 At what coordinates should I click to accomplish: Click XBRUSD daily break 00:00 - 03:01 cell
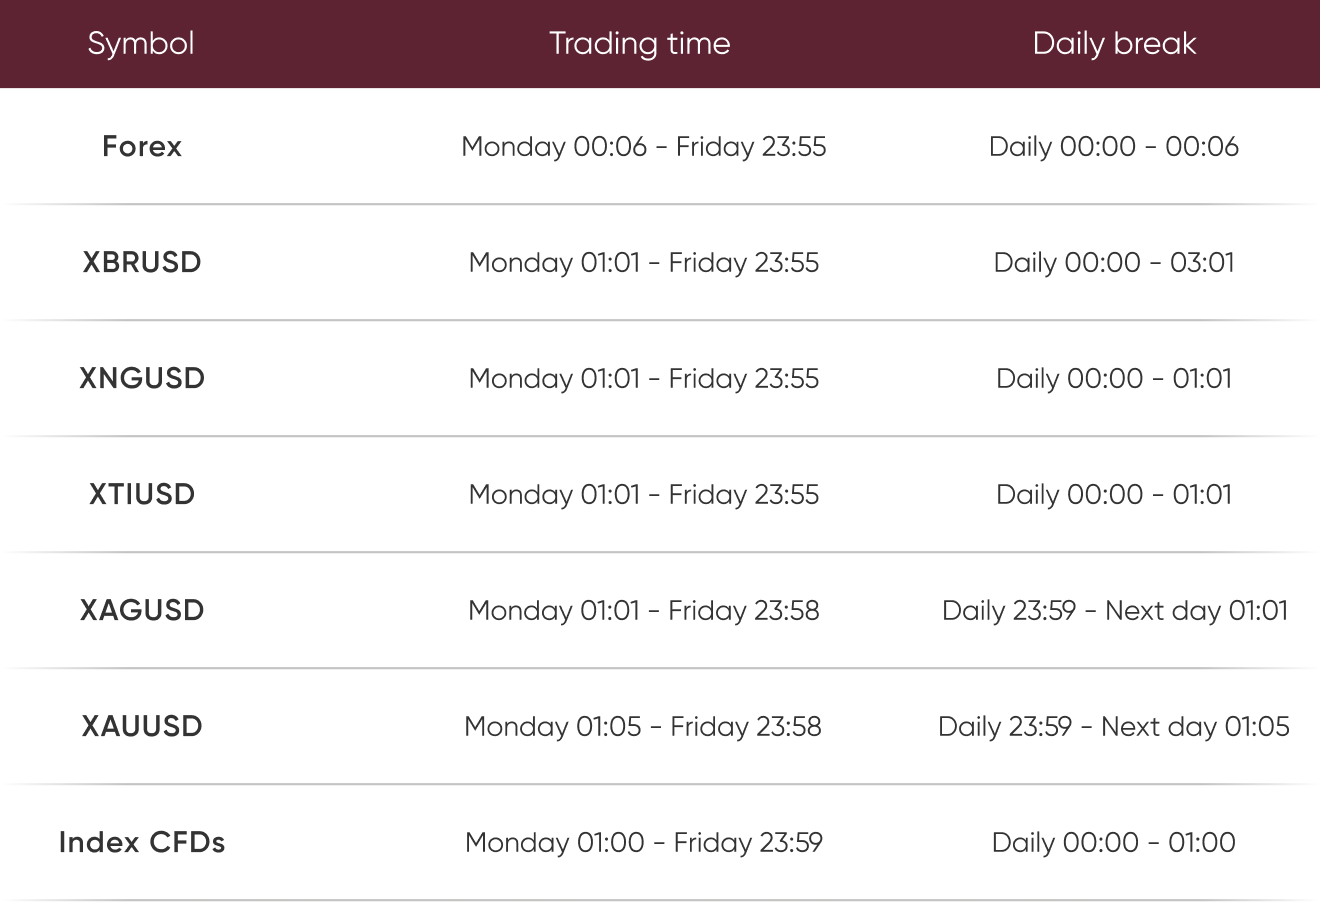[x=1114, y=263]
